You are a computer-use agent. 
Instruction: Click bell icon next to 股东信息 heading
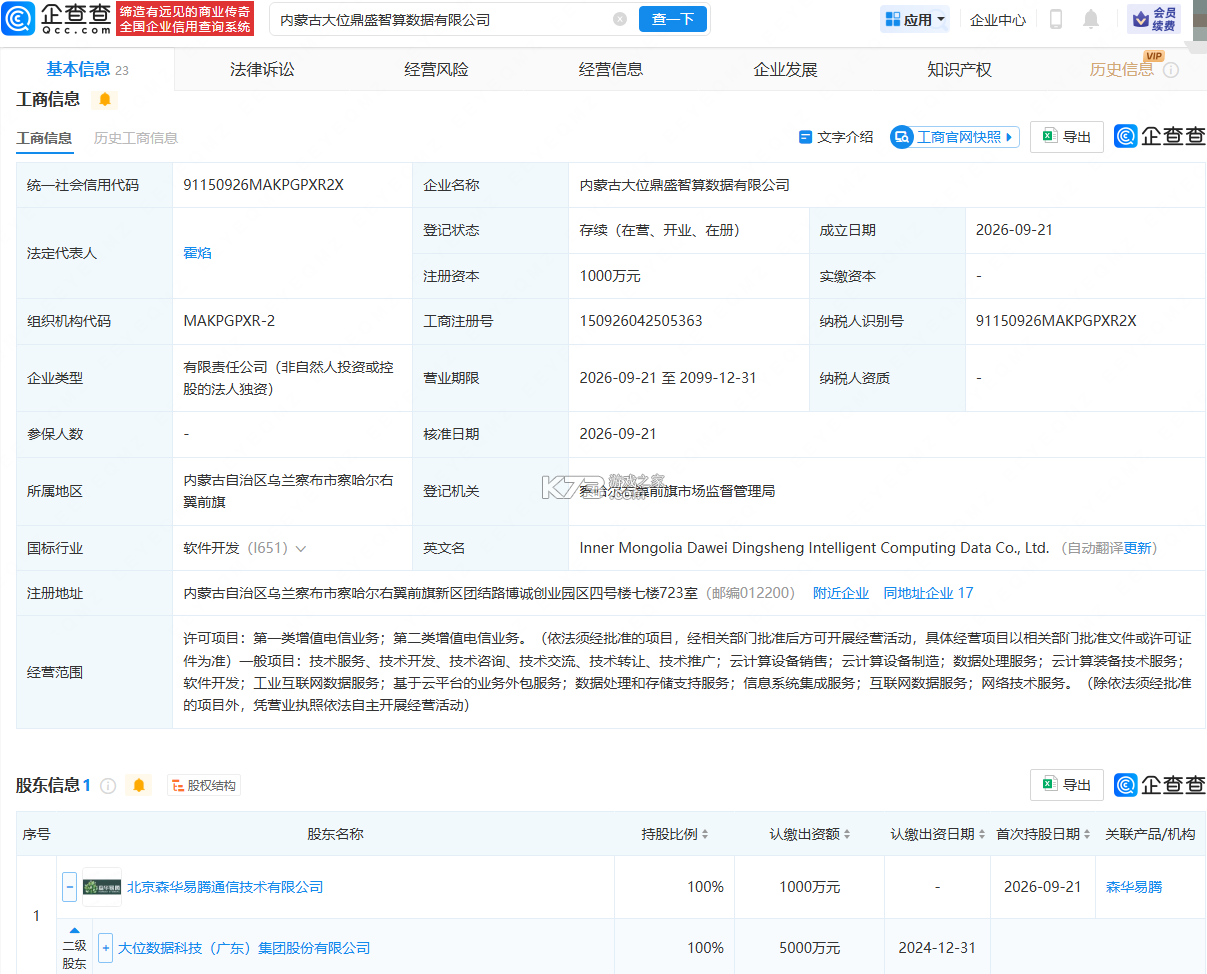pyautogui.click(x=139, y=786)
